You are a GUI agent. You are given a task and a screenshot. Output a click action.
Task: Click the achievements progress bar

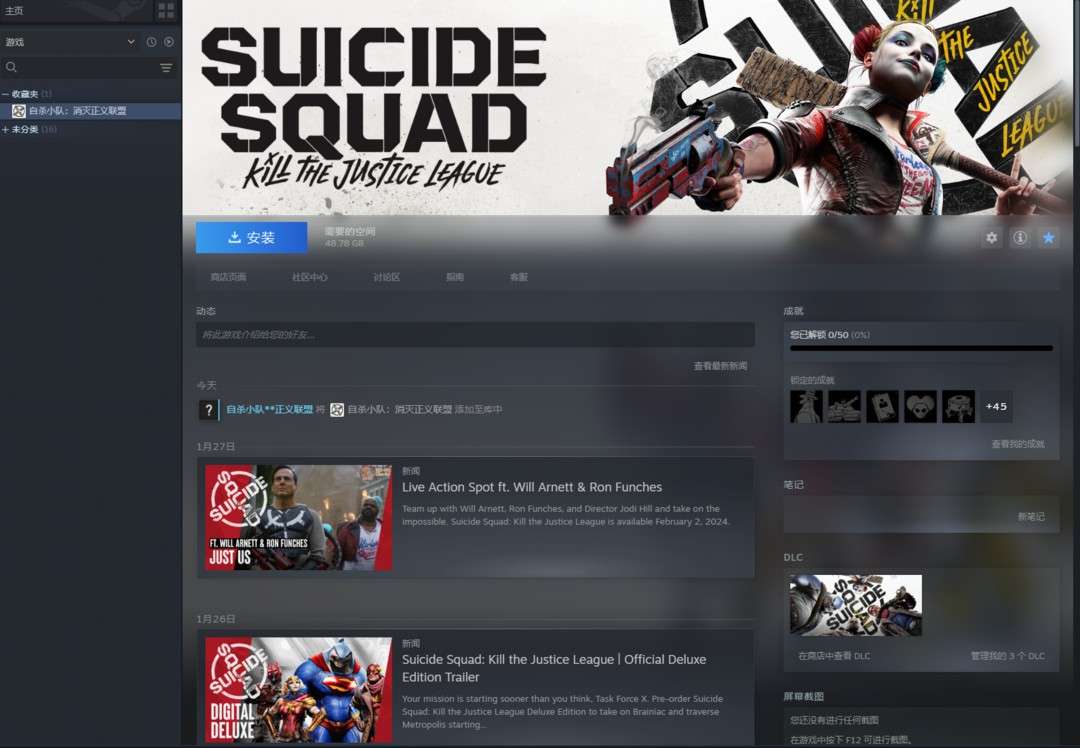click(921, 348)
